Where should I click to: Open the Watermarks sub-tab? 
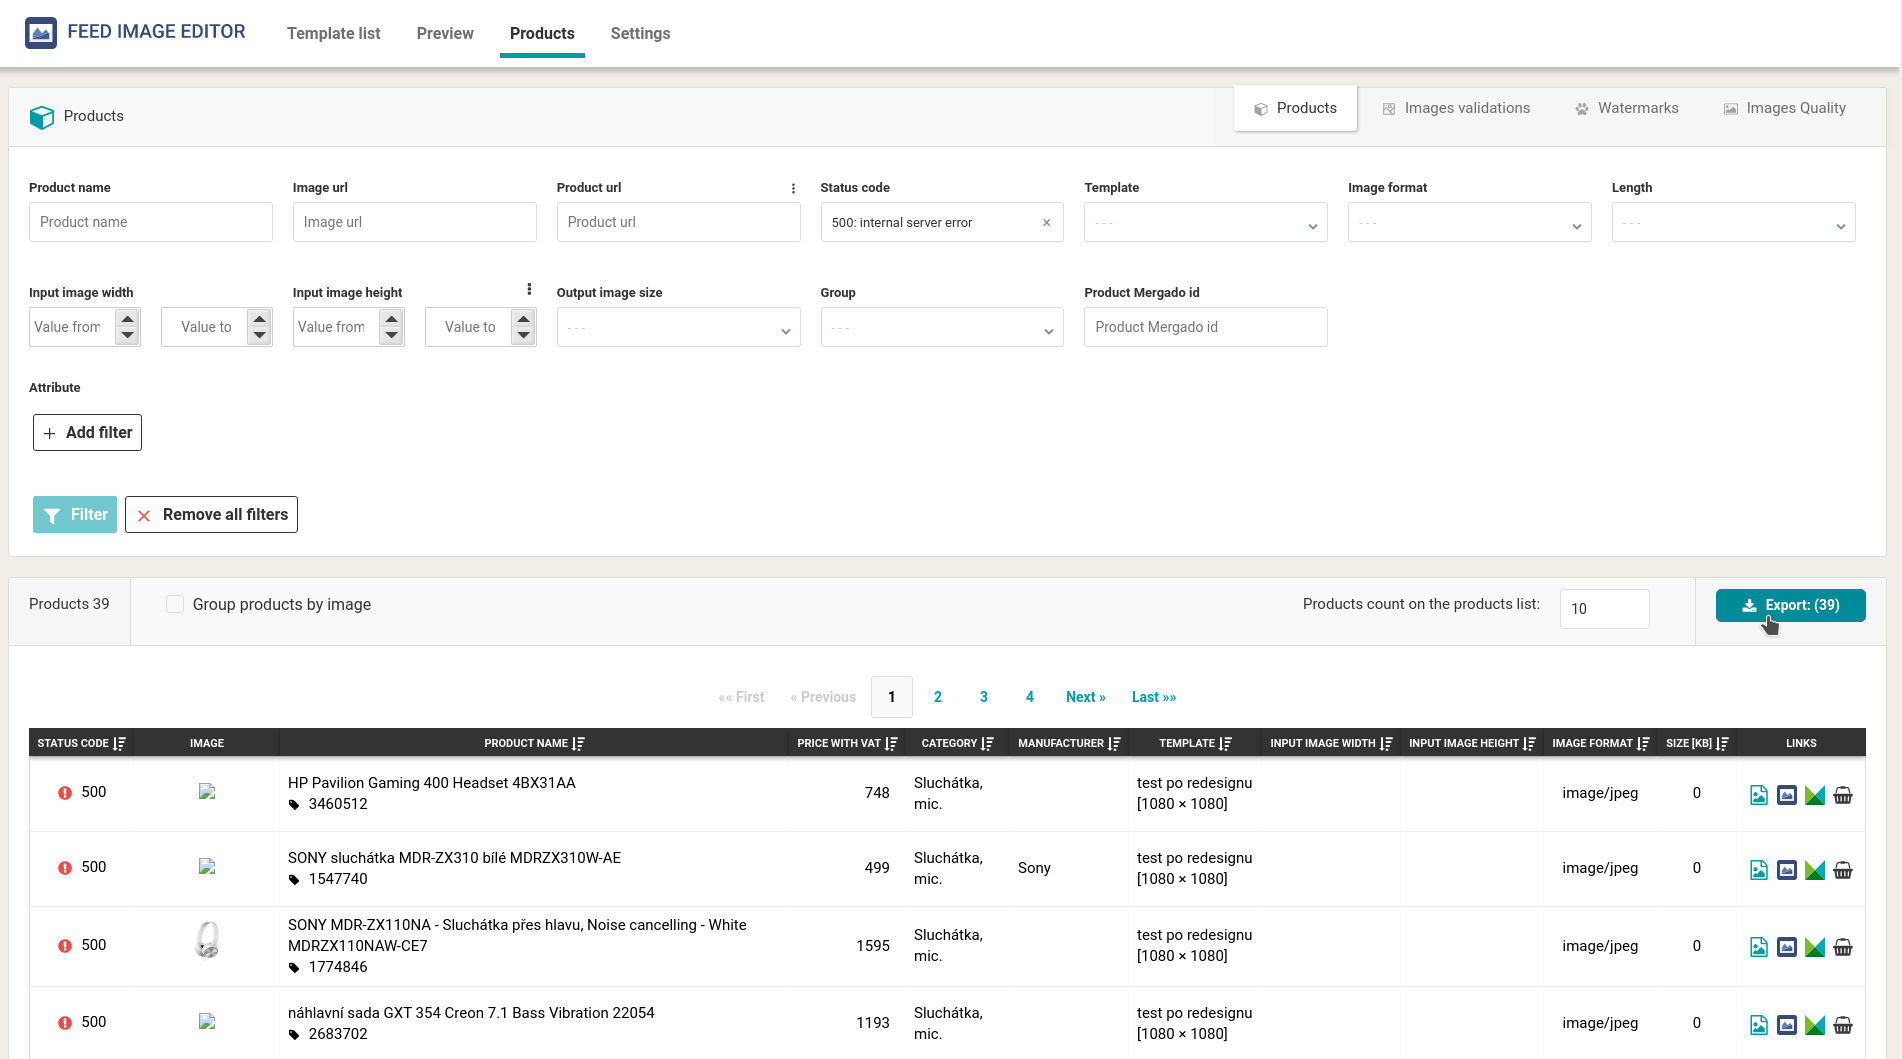[x=1627, y=108]
